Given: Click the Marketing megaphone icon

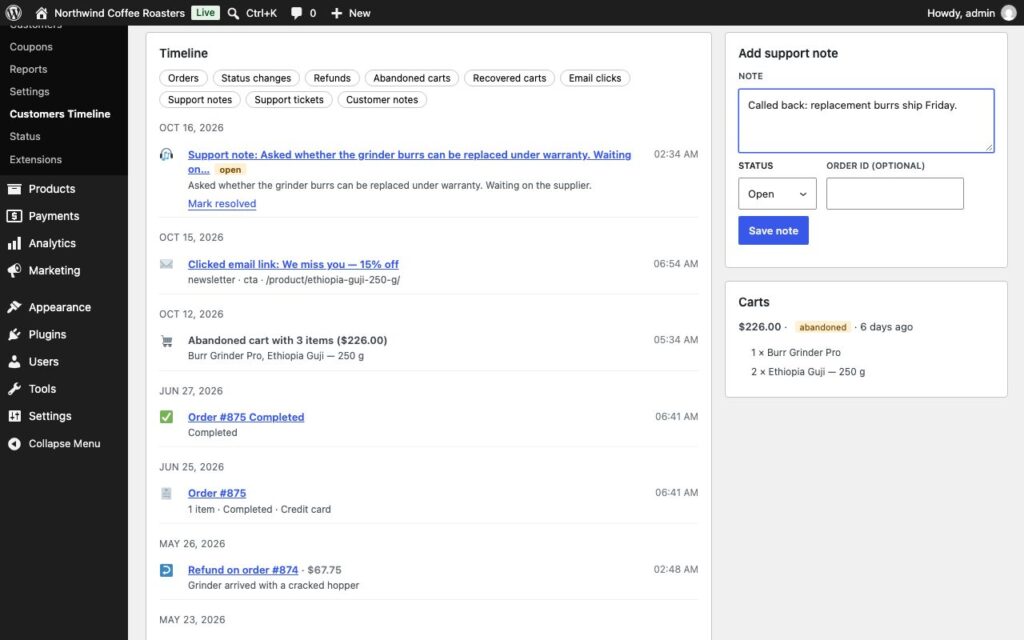Looking at the screenshot, I should point(14,270).
